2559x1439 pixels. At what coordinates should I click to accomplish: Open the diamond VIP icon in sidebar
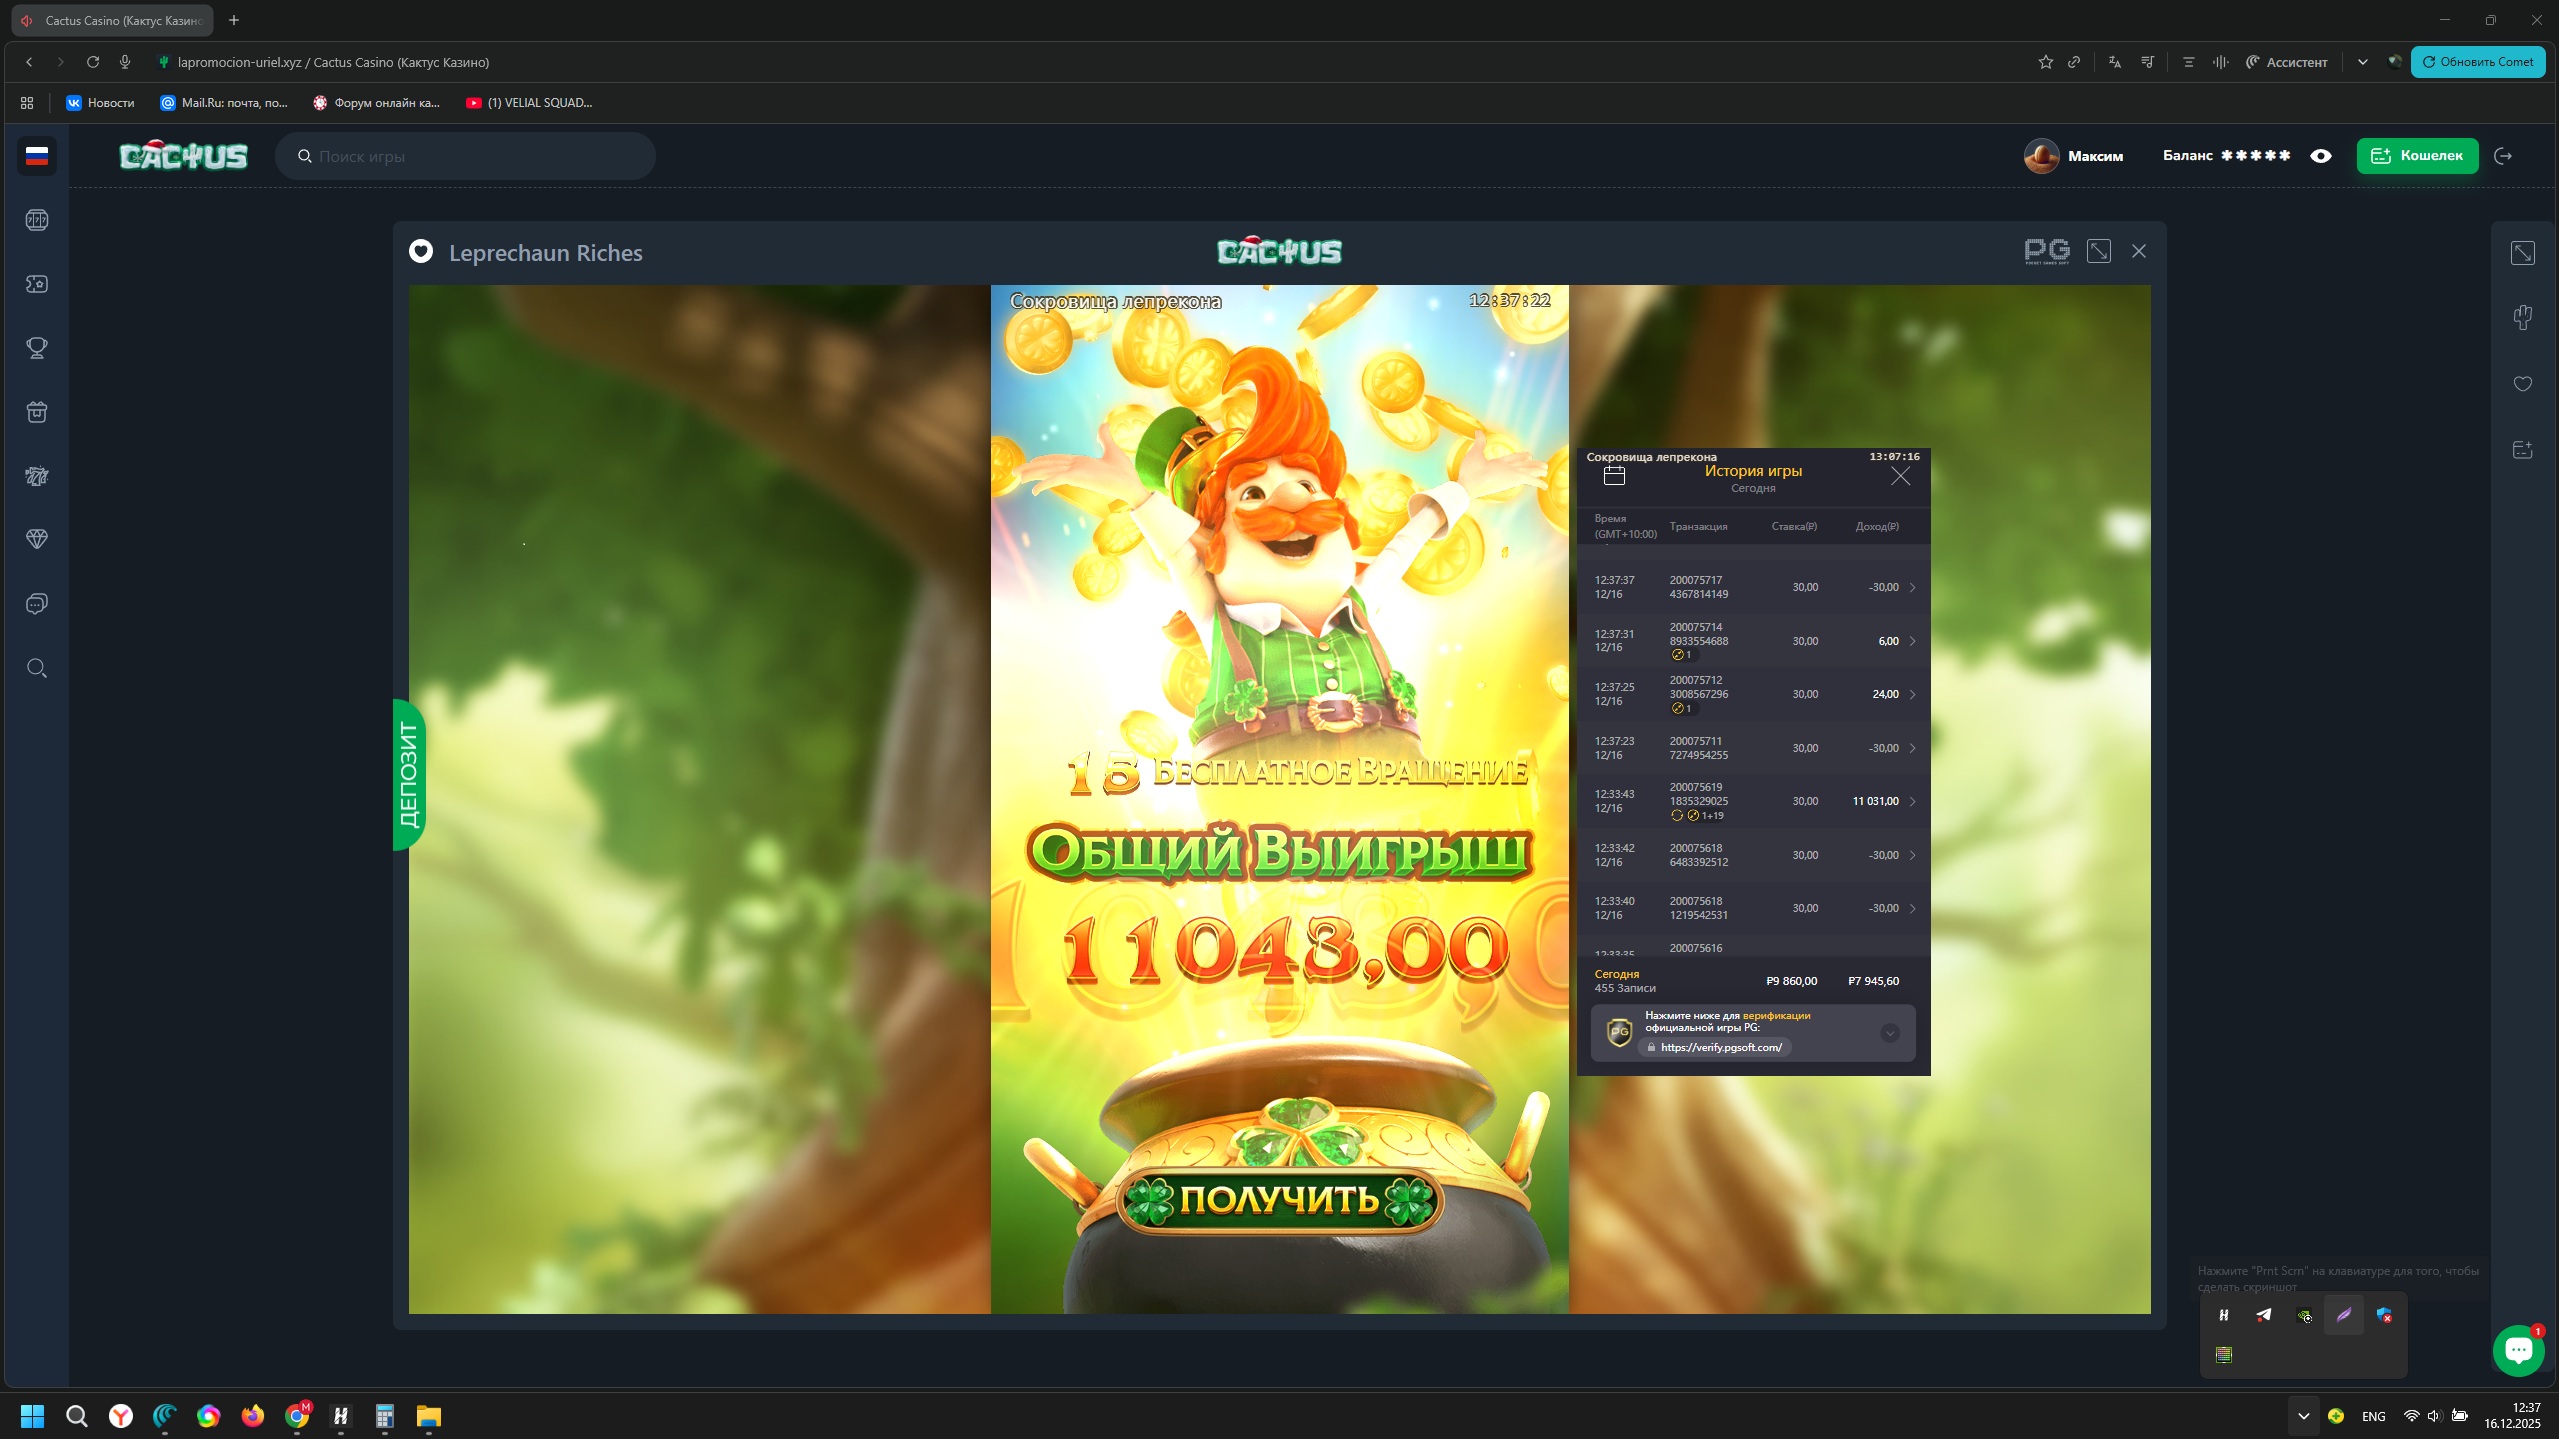pyautogui.click(x=37, y=539)
